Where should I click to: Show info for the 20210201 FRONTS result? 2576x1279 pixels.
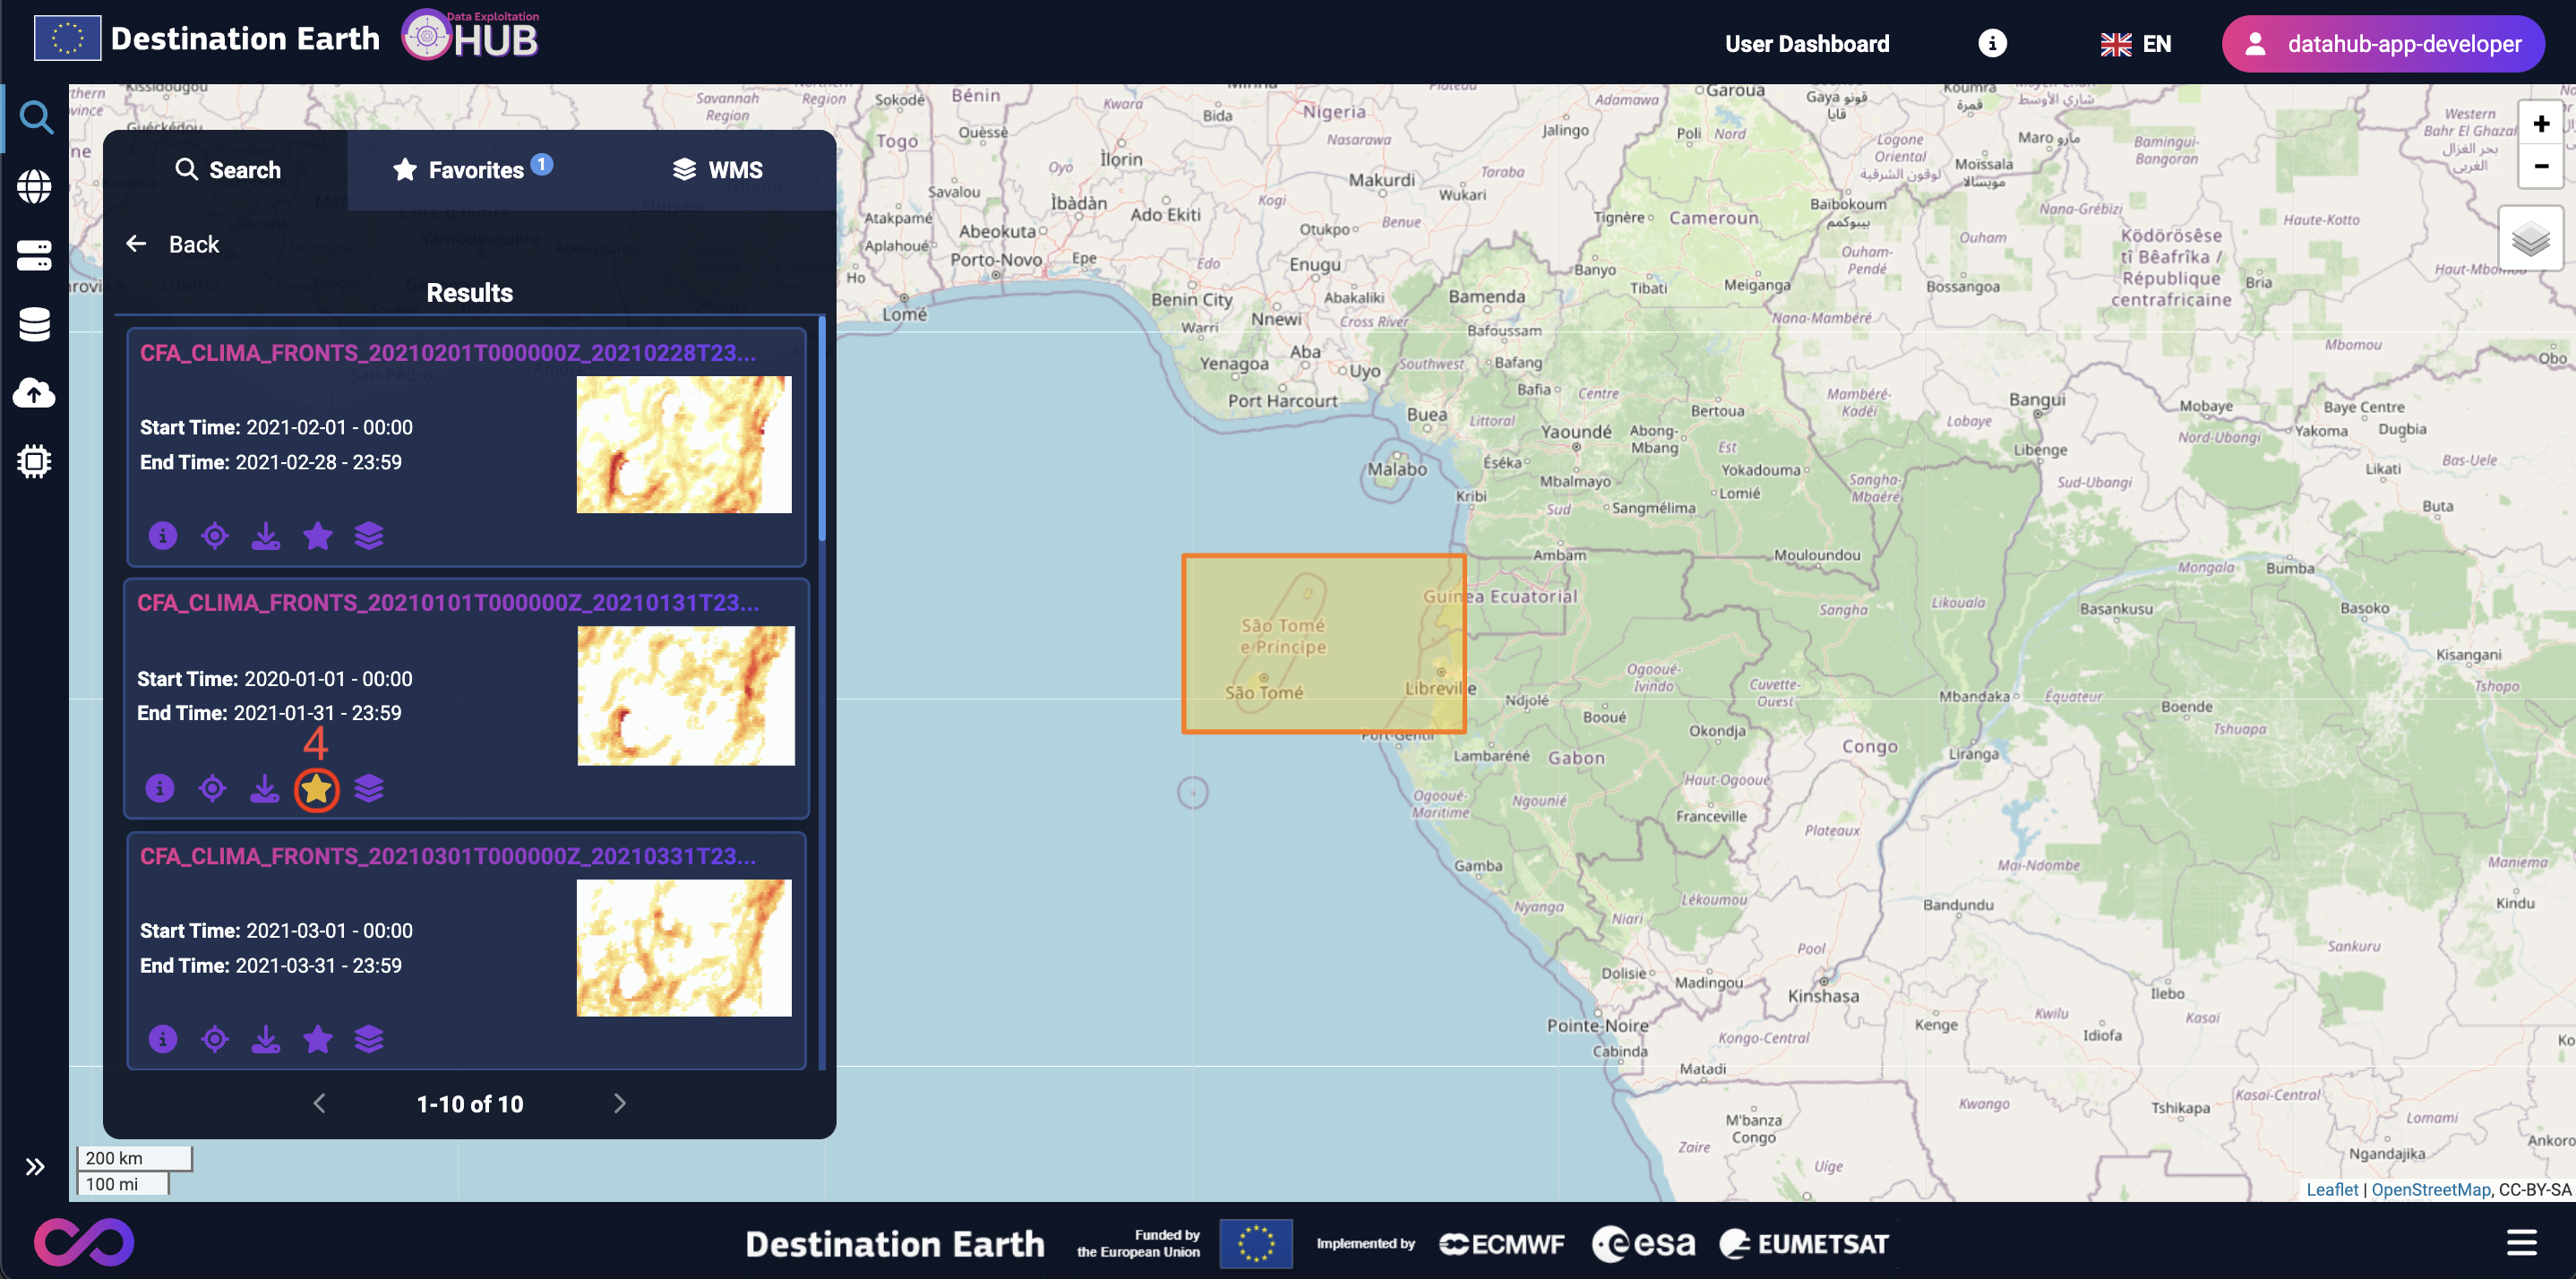pos(163,536)
